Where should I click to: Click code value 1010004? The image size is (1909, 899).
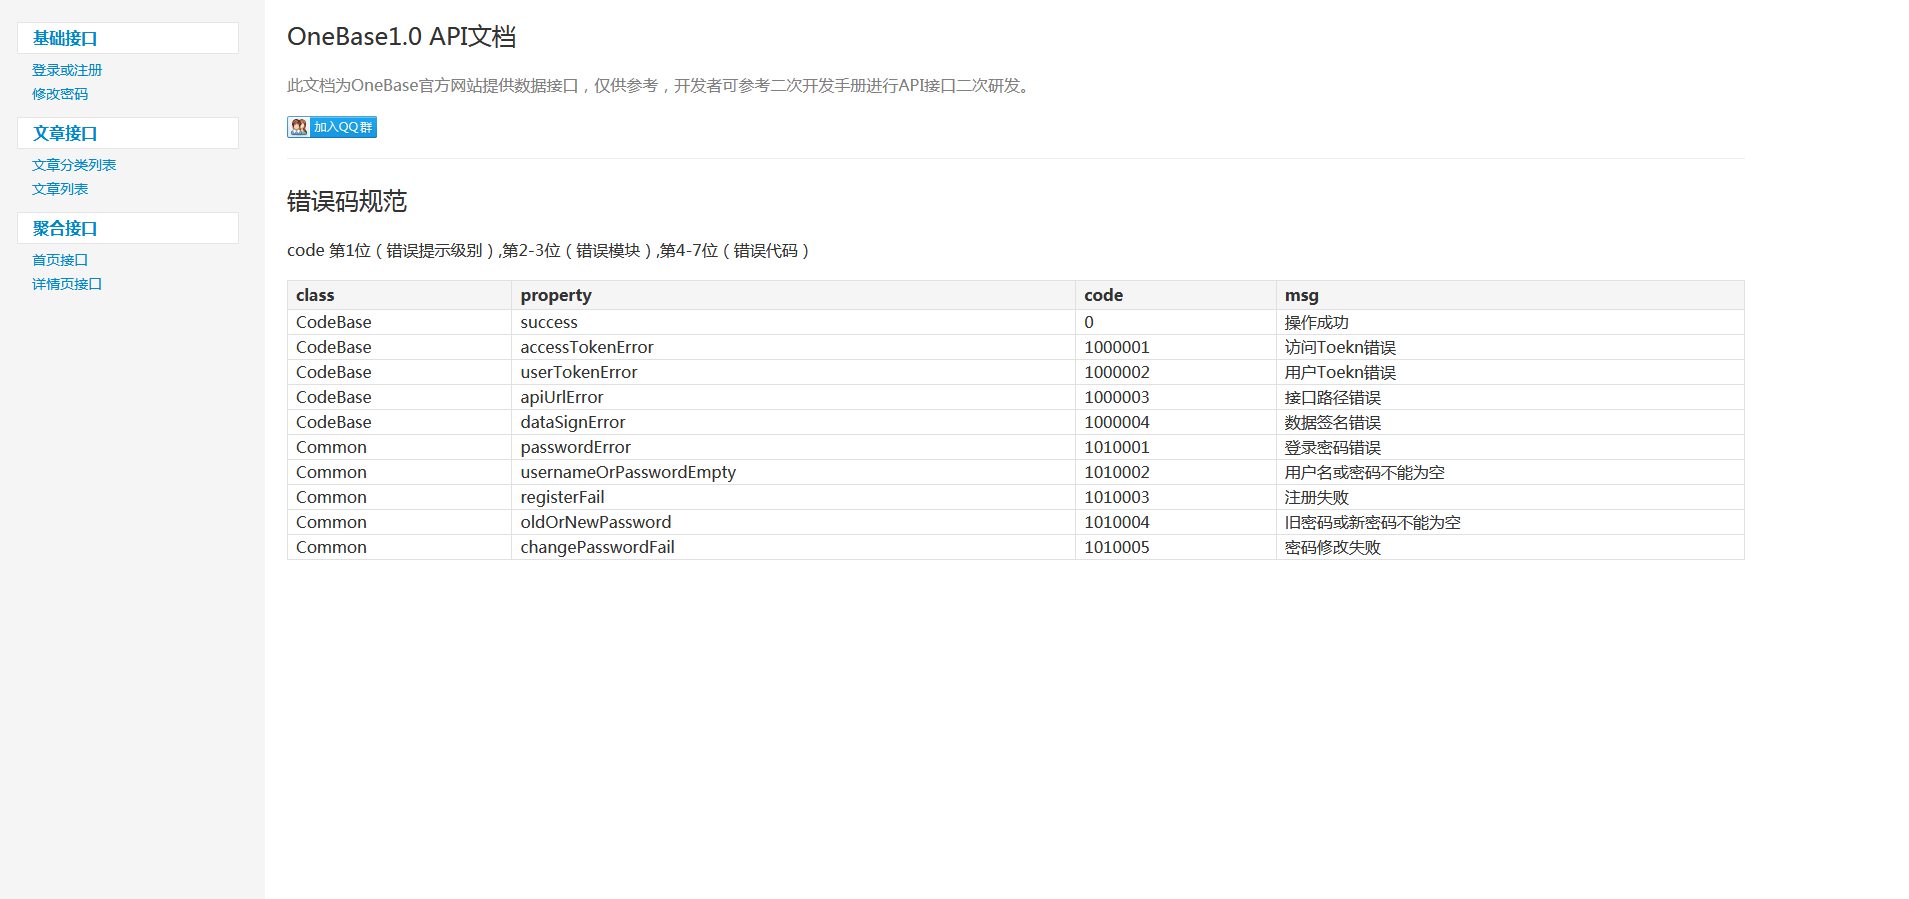(1176, 522)
